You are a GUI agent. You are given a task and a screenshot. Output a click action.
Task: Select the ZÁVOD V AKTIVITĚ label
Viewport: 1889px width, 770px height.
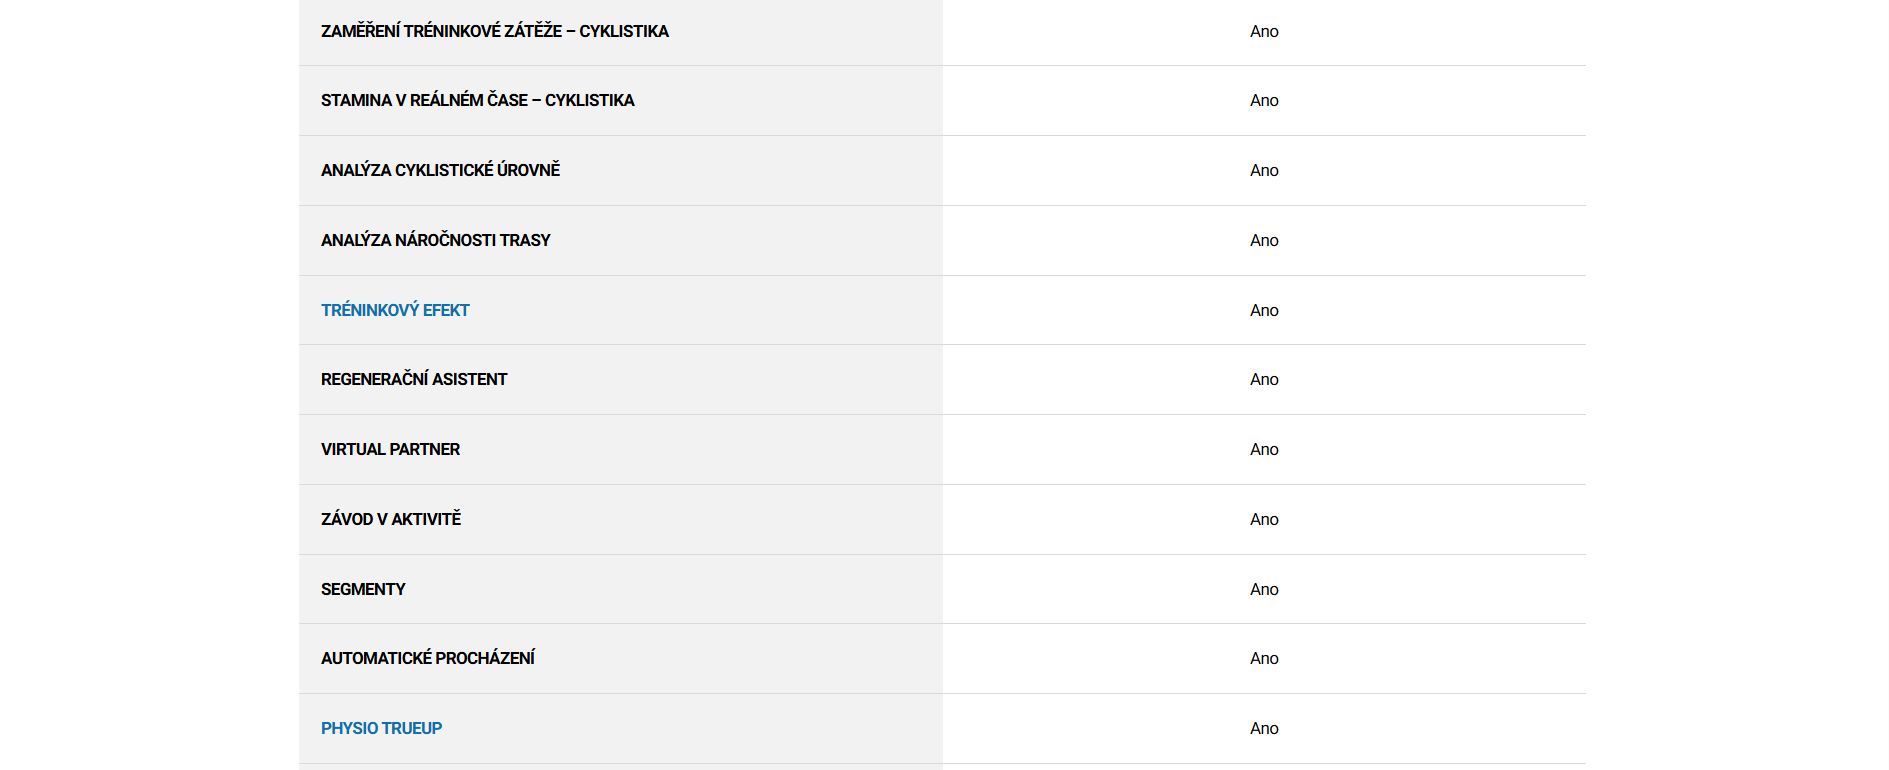pos(390,519)
